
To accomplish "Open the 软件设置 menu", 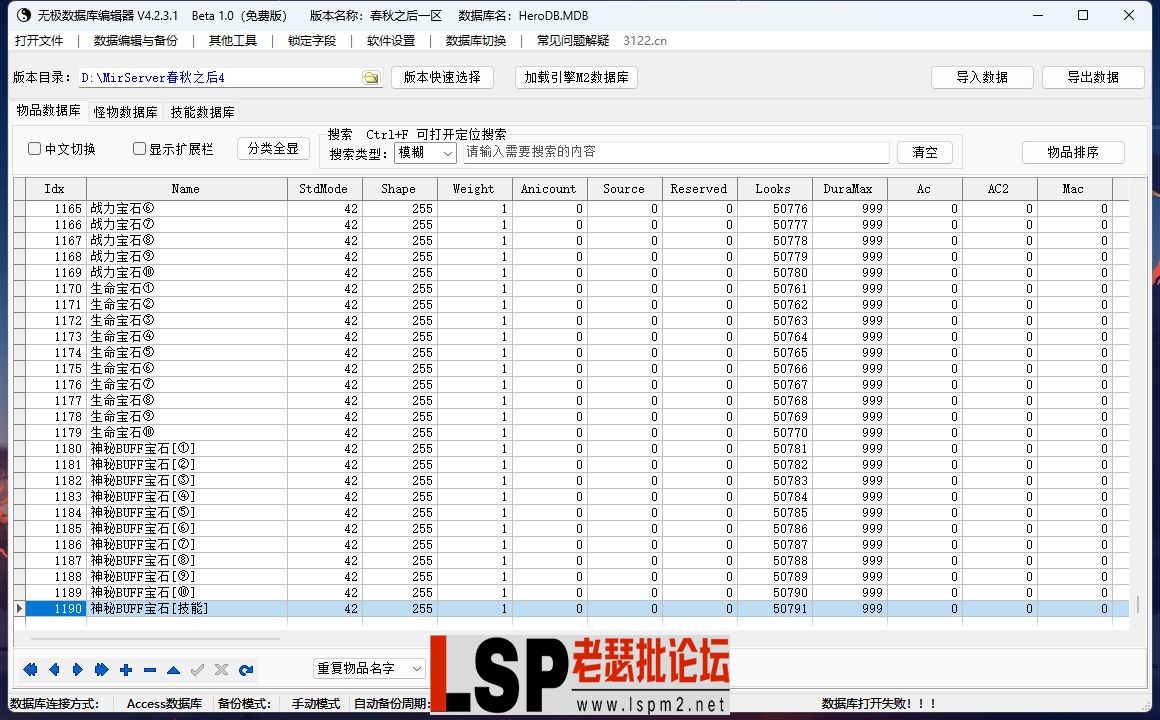I will point(391,41).
